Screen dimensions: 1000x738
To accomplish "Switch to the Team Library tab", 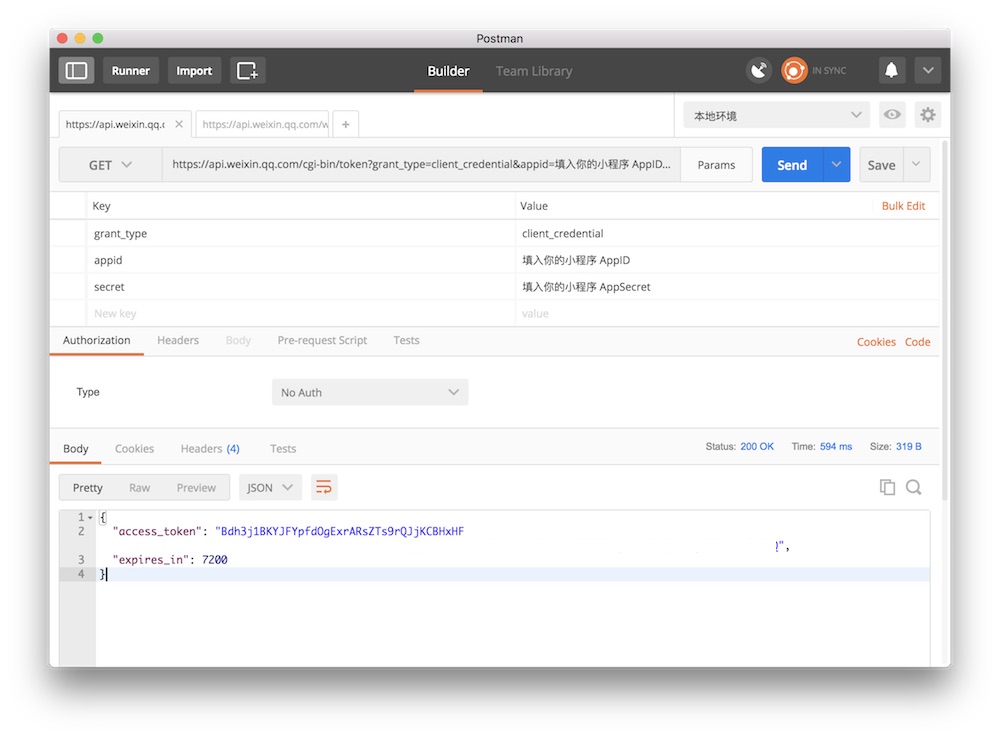I will [534, 71].
